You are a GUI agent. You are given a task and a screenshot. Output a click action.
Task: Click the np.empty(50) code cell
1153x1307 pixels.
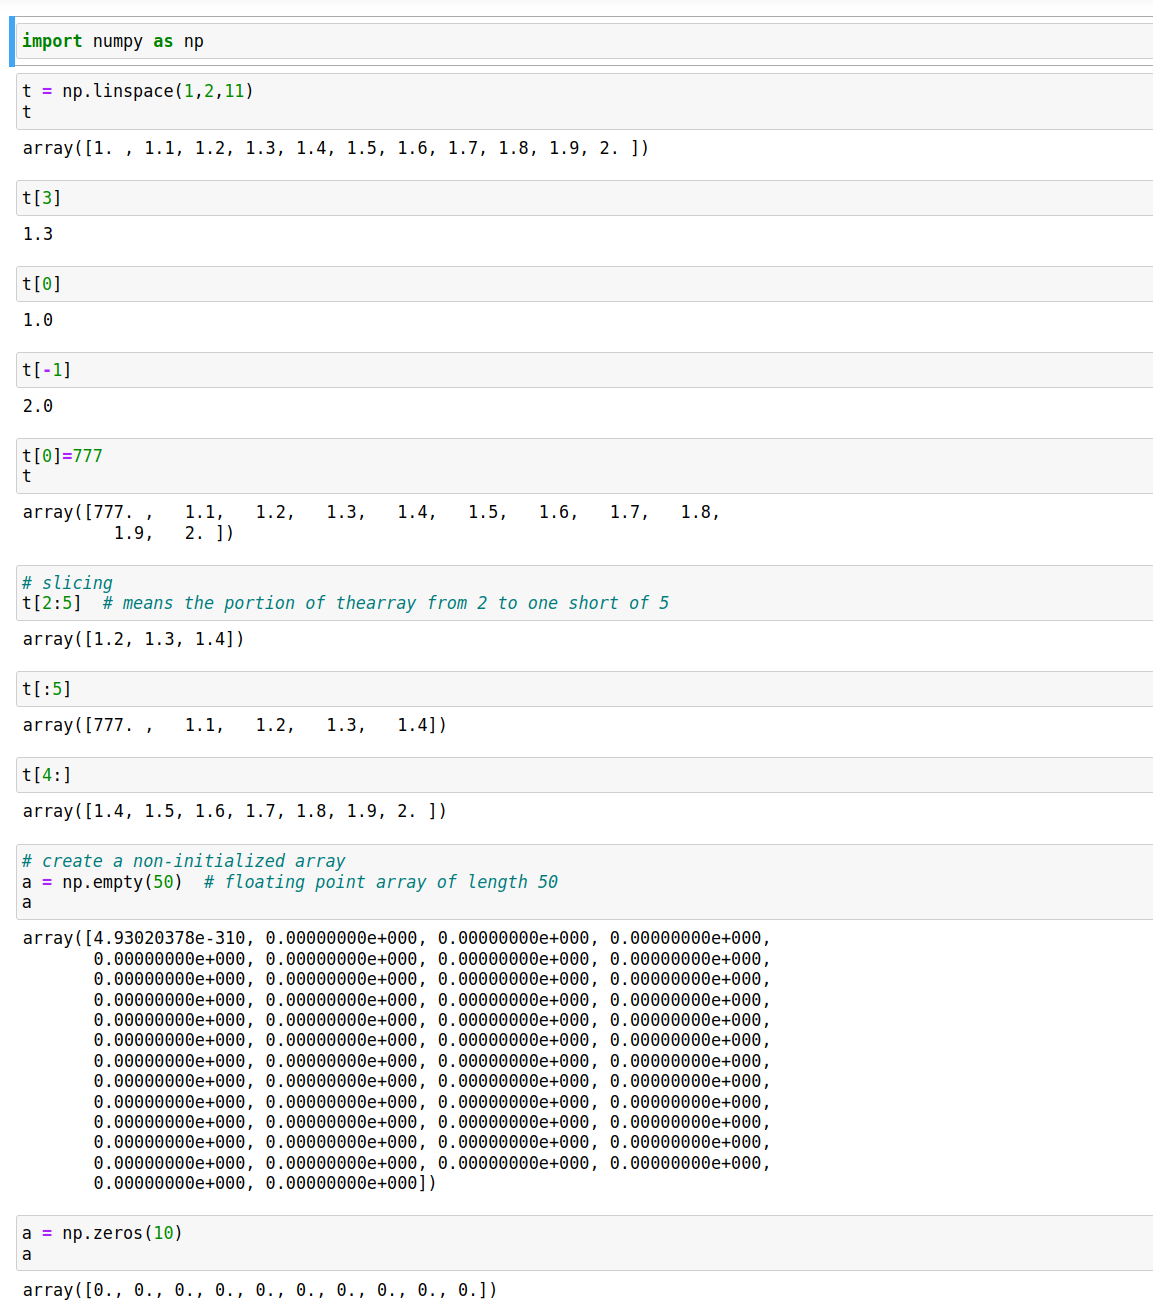click(x=585, y=881)
